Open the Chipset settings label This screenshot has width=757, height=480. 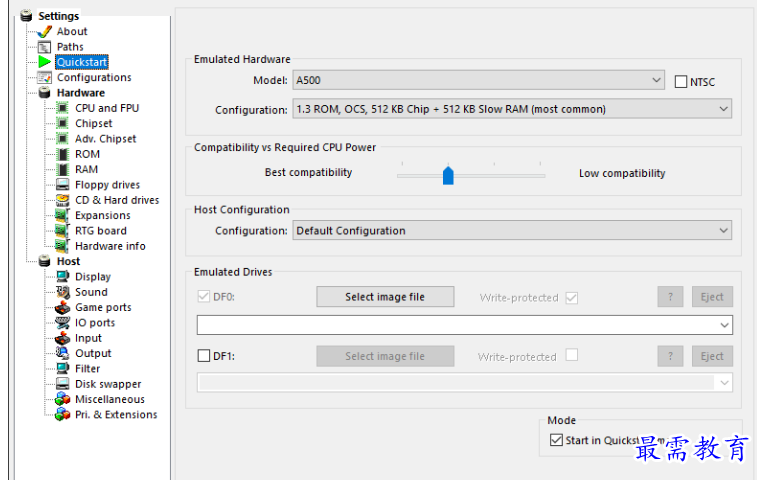94,124
